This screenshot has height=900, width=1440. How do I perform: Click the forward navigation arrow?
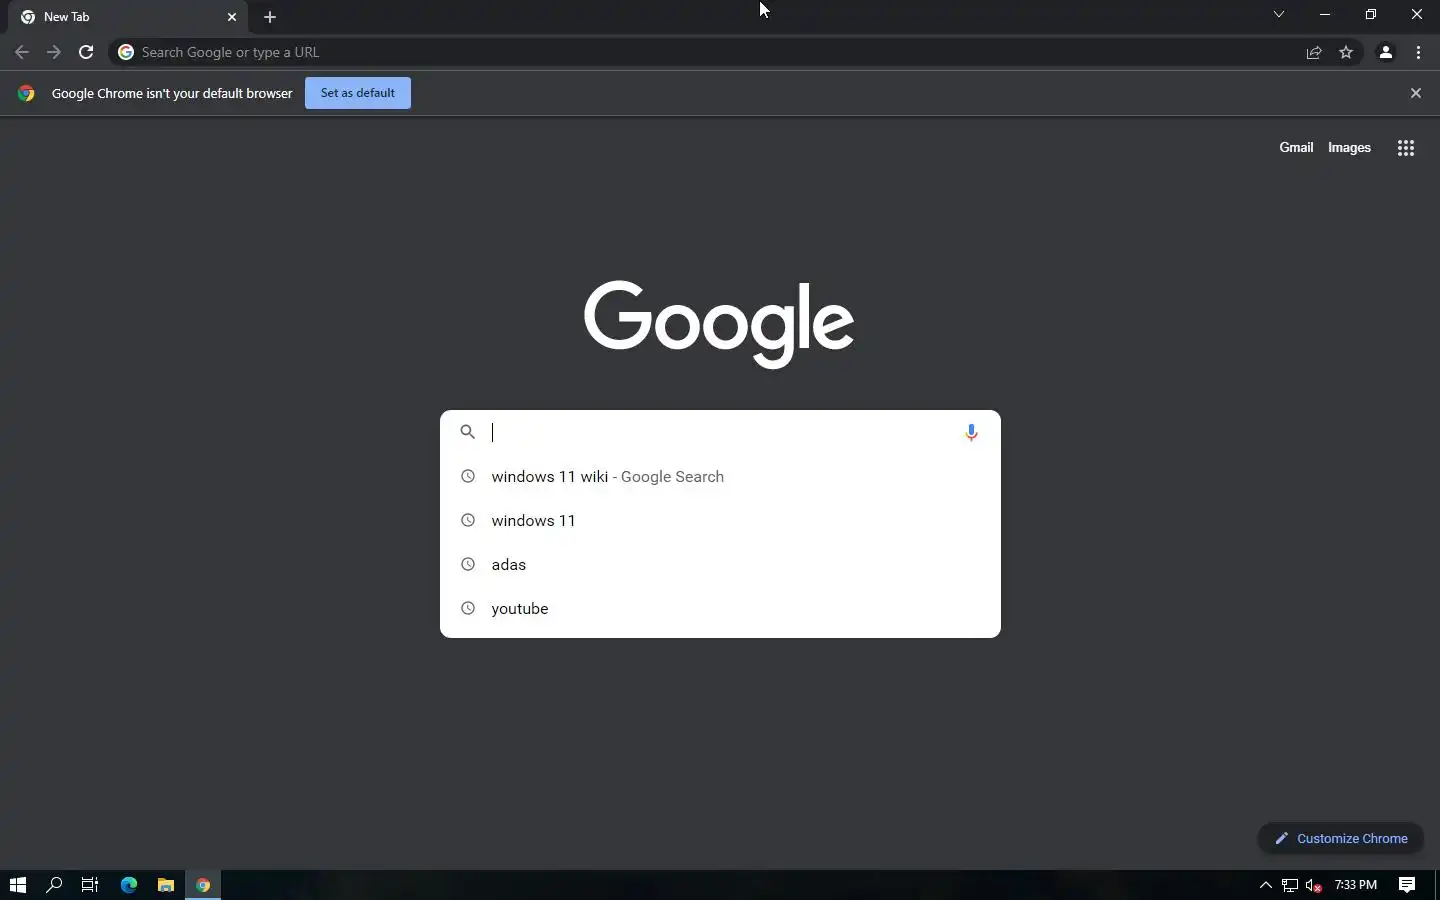click(x=54, y=52)
